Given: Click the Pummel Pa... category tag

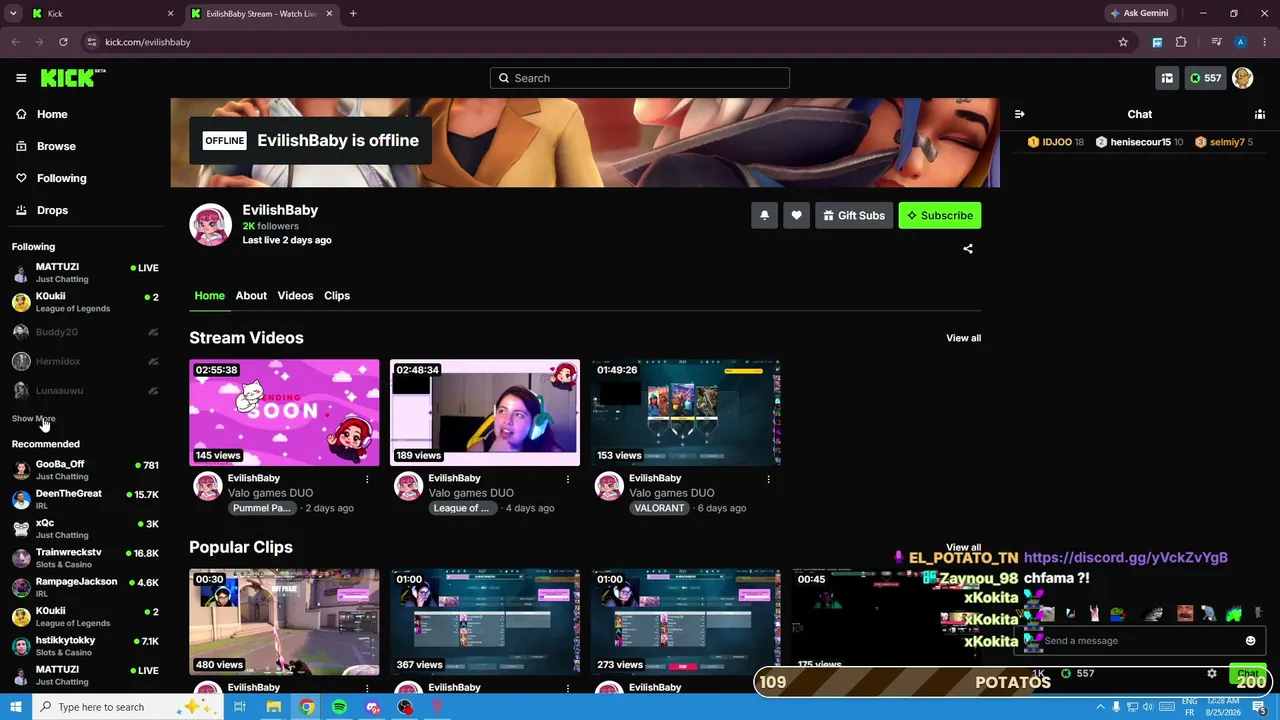Looking at the screenshot, I should tap(261, 508).
